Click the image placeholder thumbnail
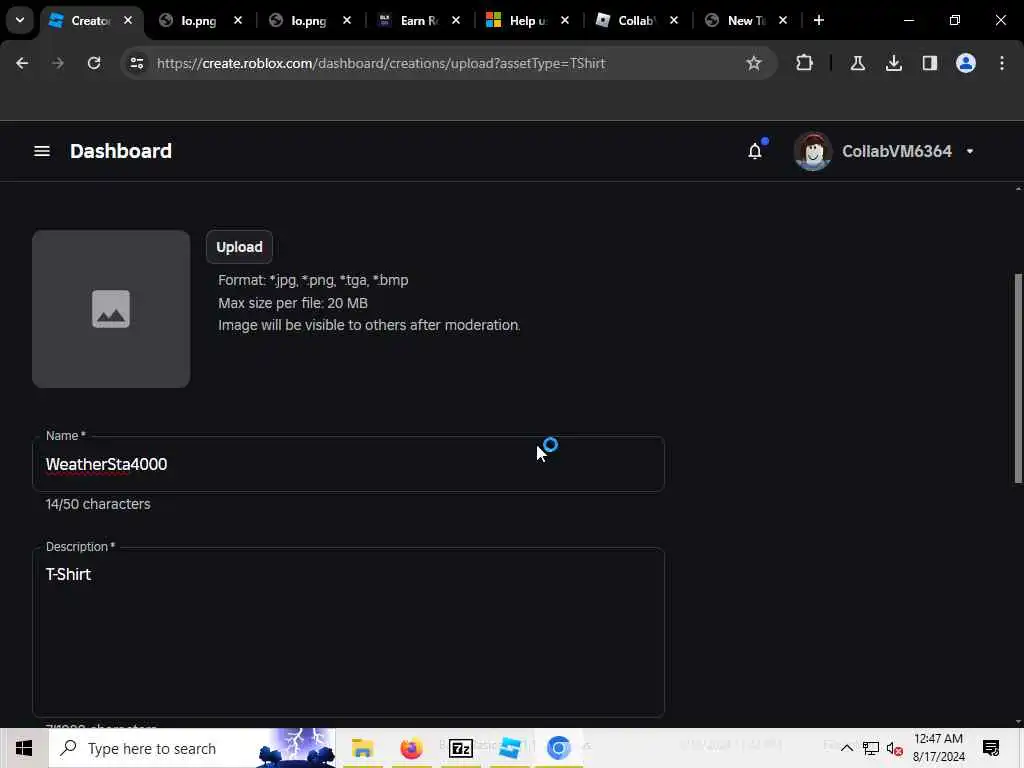 tap(111, 309)
